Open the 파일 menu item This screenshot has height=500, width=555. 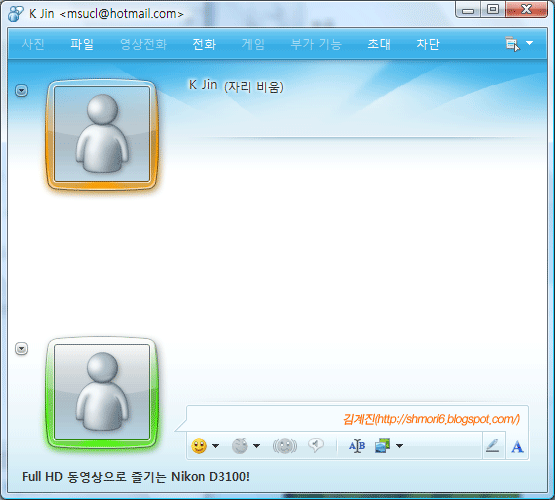click(82, 44)
